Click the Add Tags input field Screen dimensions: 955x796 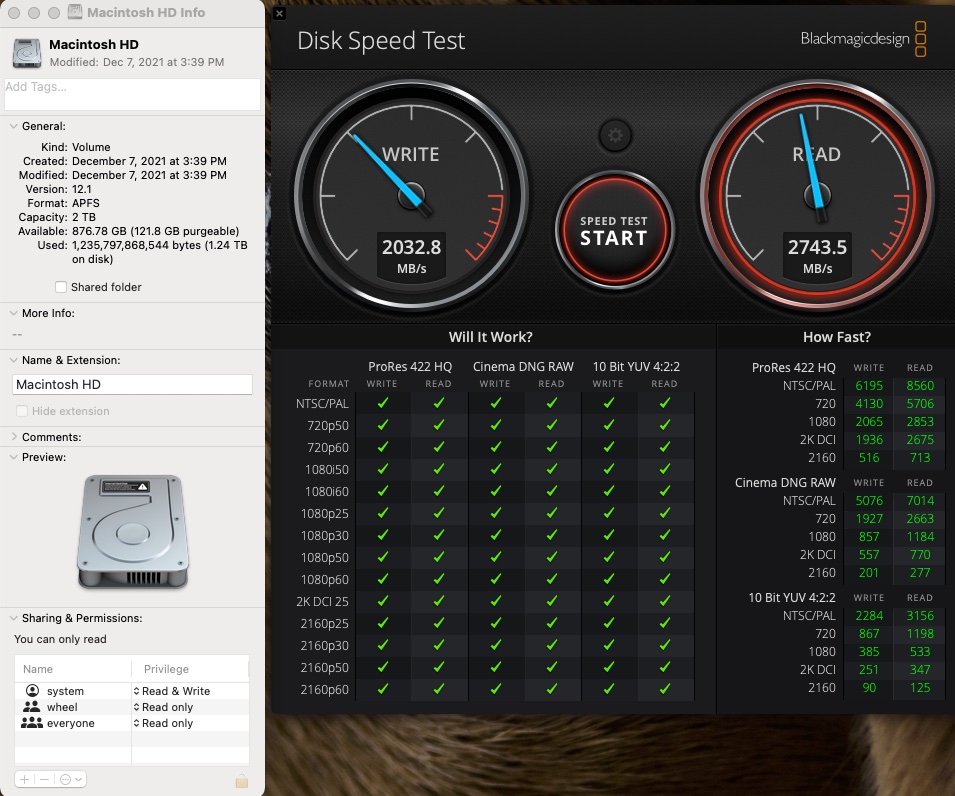(131, 94)
